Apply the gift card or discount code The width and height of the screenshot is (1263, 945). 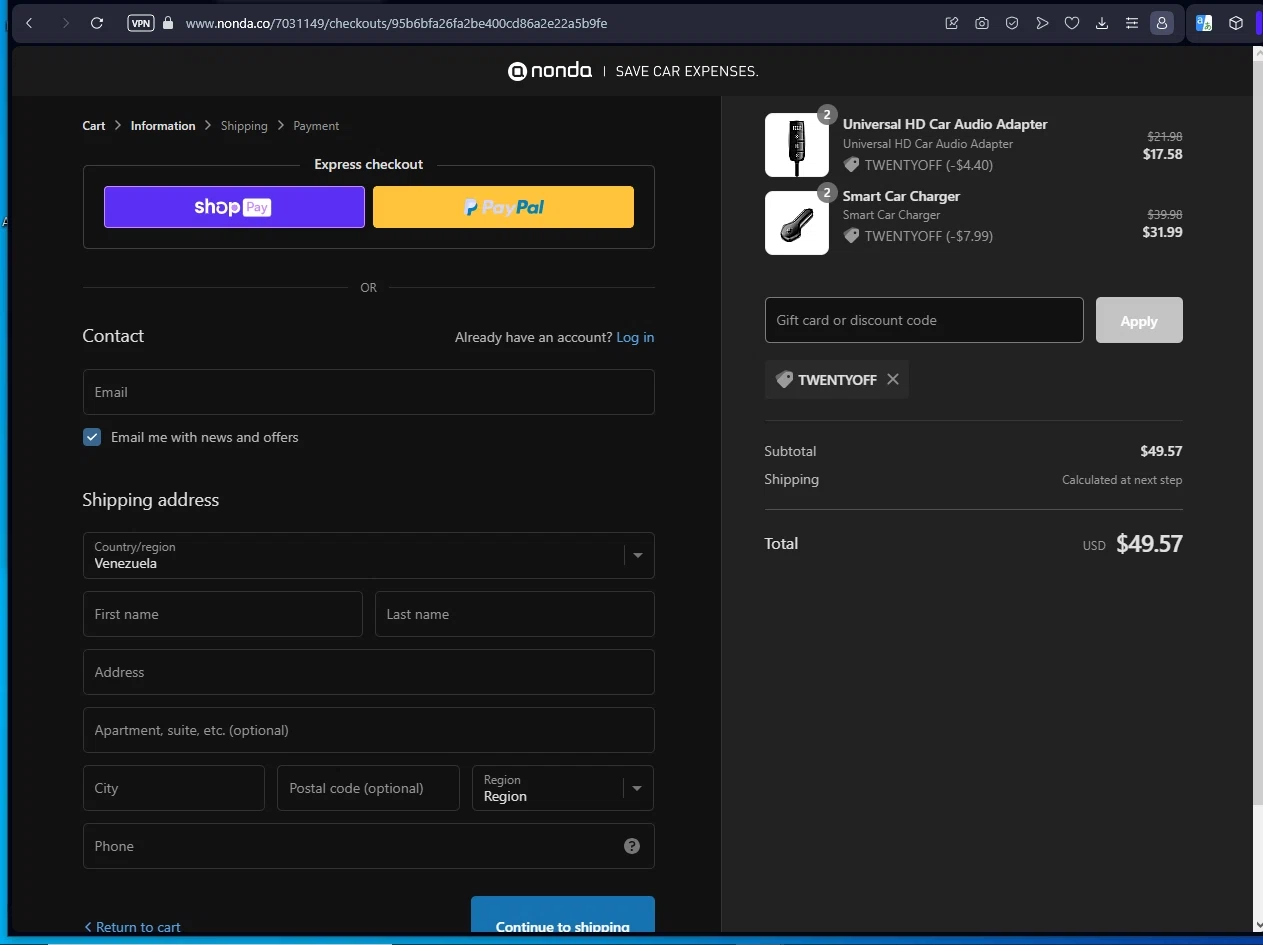pos(1139,320)
